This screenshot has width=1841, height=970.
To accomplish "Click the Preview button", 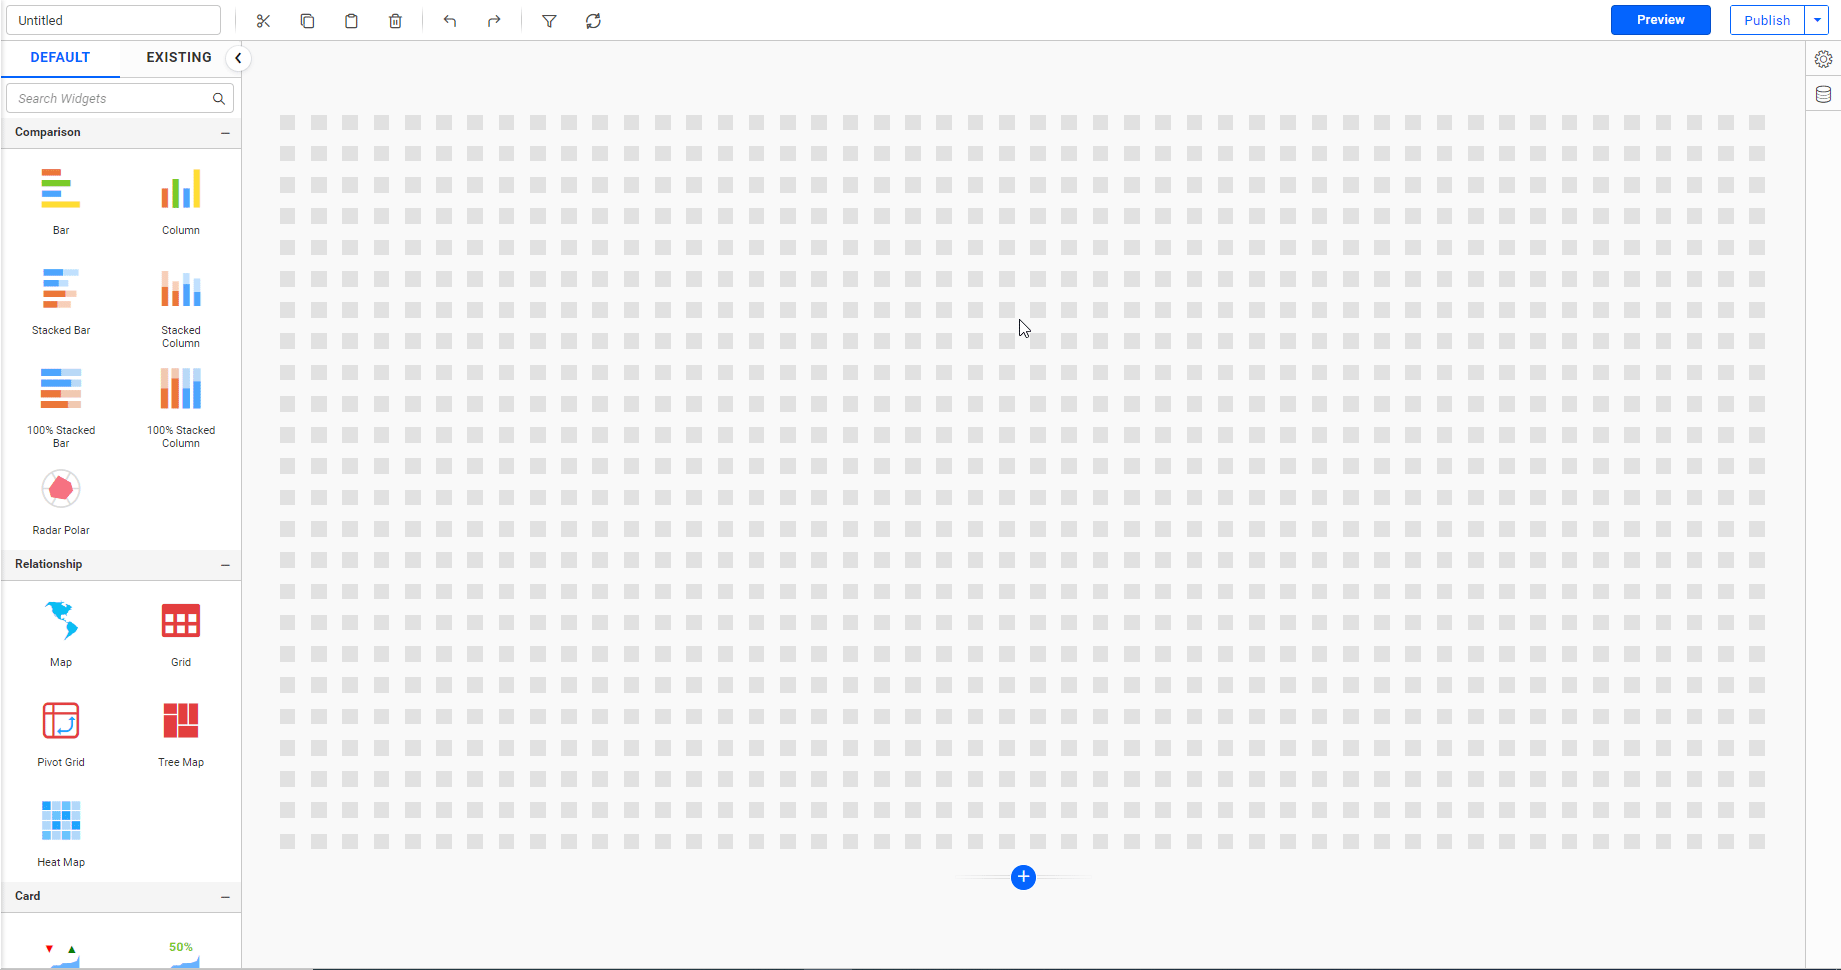I will (x=1661, y=20).
